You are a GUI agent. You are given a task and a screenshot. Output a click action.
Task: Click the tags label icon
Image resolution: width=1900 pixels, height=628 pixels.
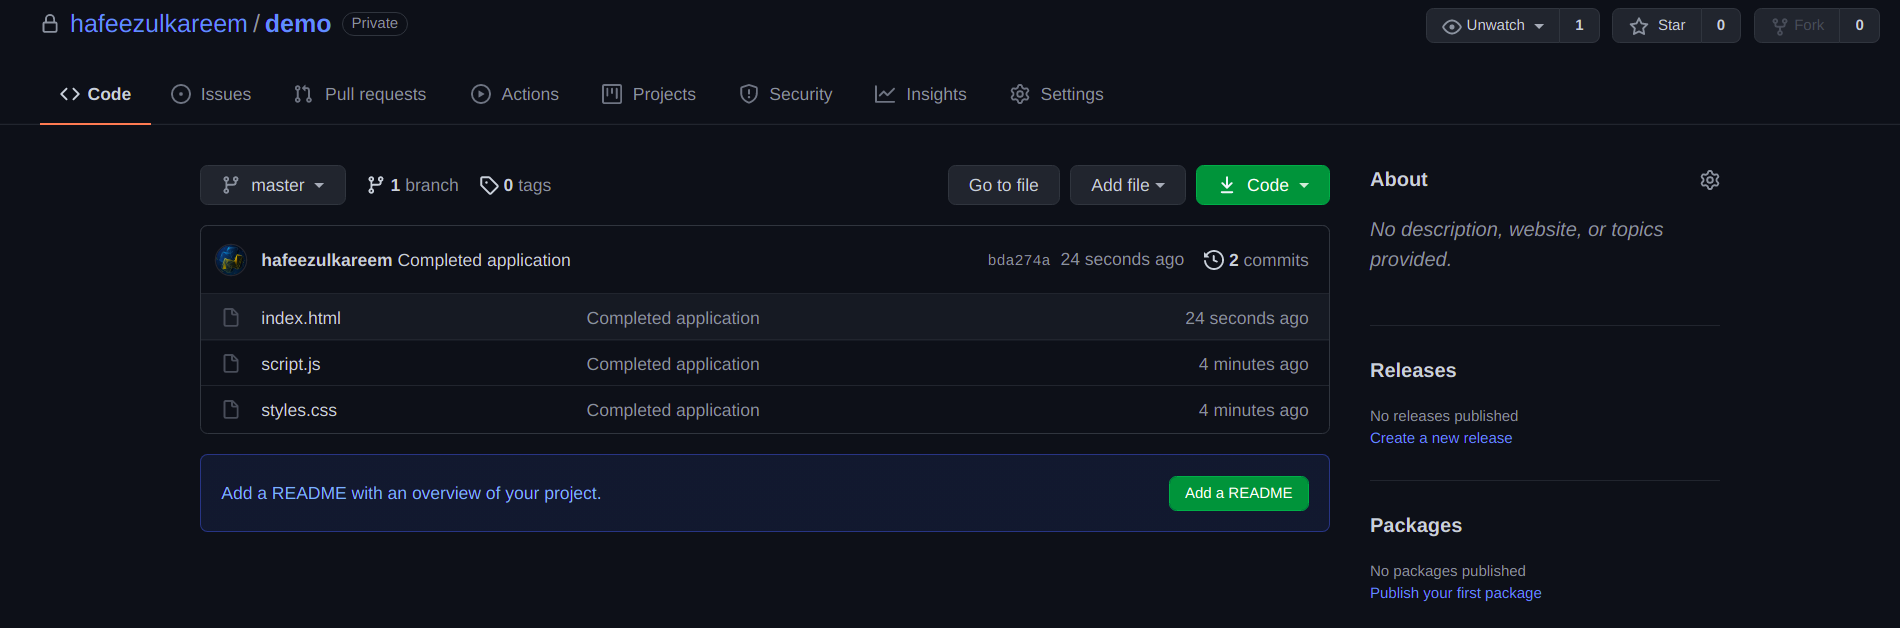click(489, 185)
